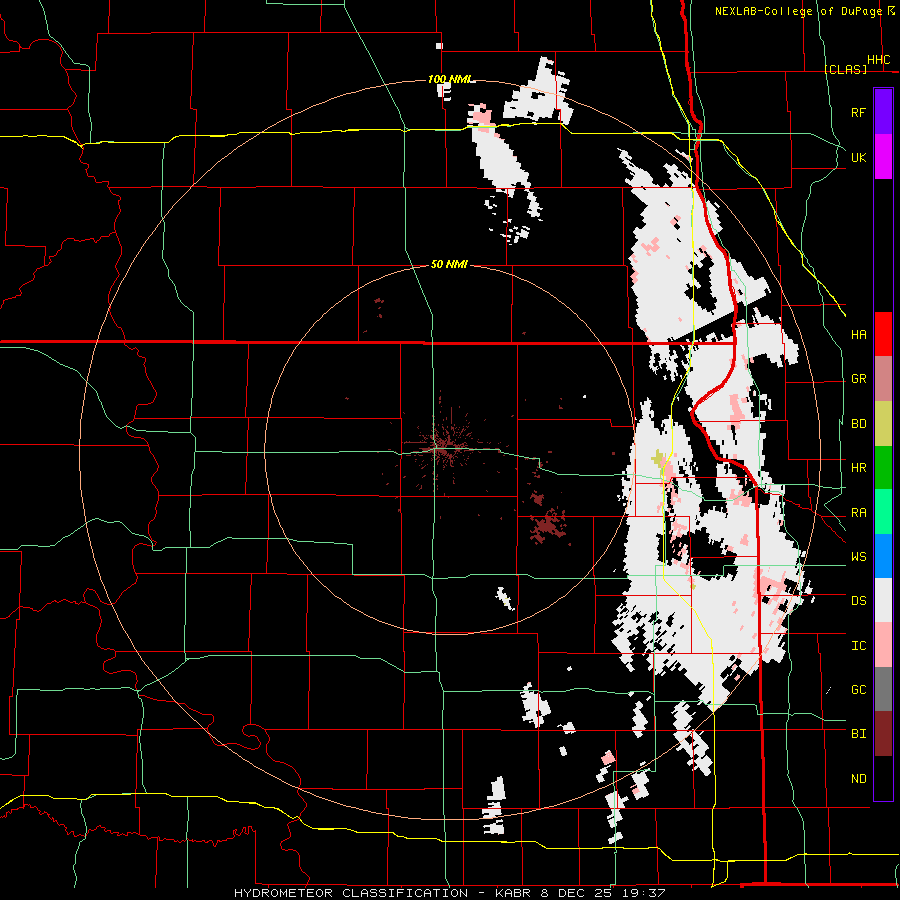Click the 'NEXLAB-College of DuPage' credit text
This screenshot has height=900, width=900.
point(798,11)
